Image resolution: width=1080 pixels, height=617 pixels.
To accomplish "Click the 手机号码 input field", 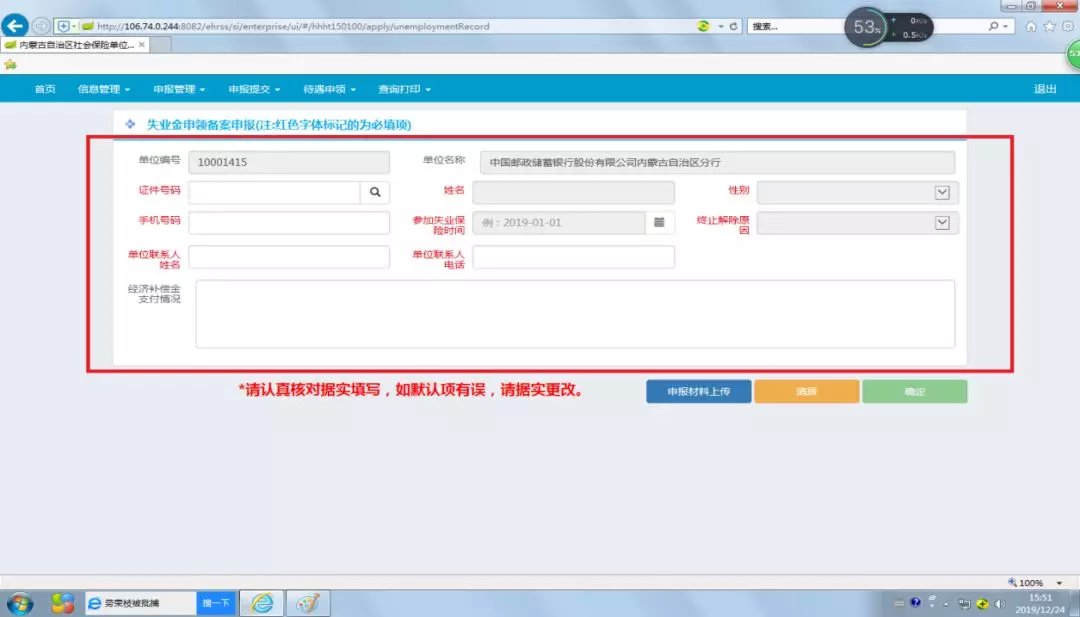I will [288, 223].
